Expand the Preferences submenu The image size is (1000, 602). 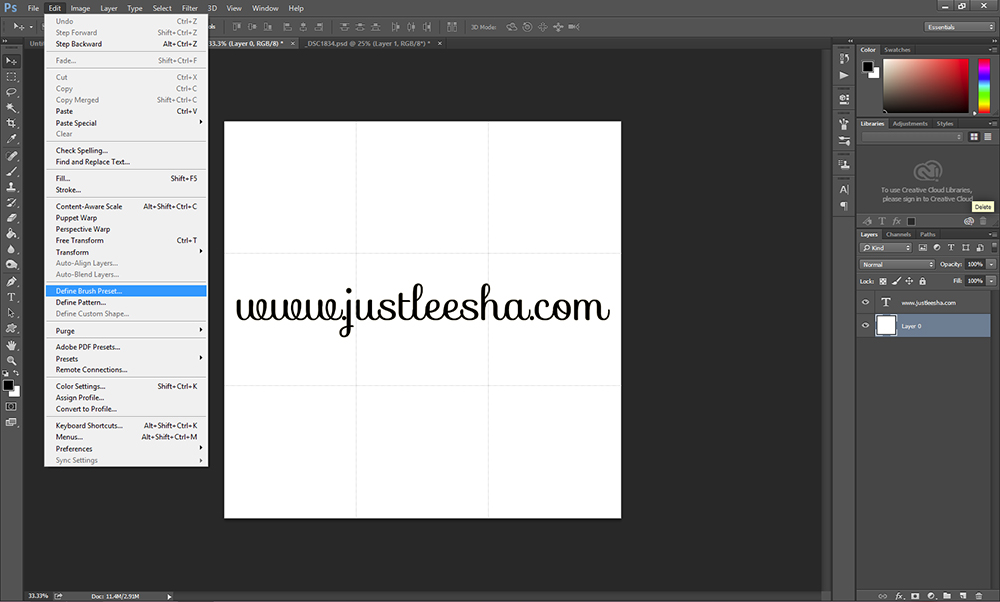(x=126, y=448)
